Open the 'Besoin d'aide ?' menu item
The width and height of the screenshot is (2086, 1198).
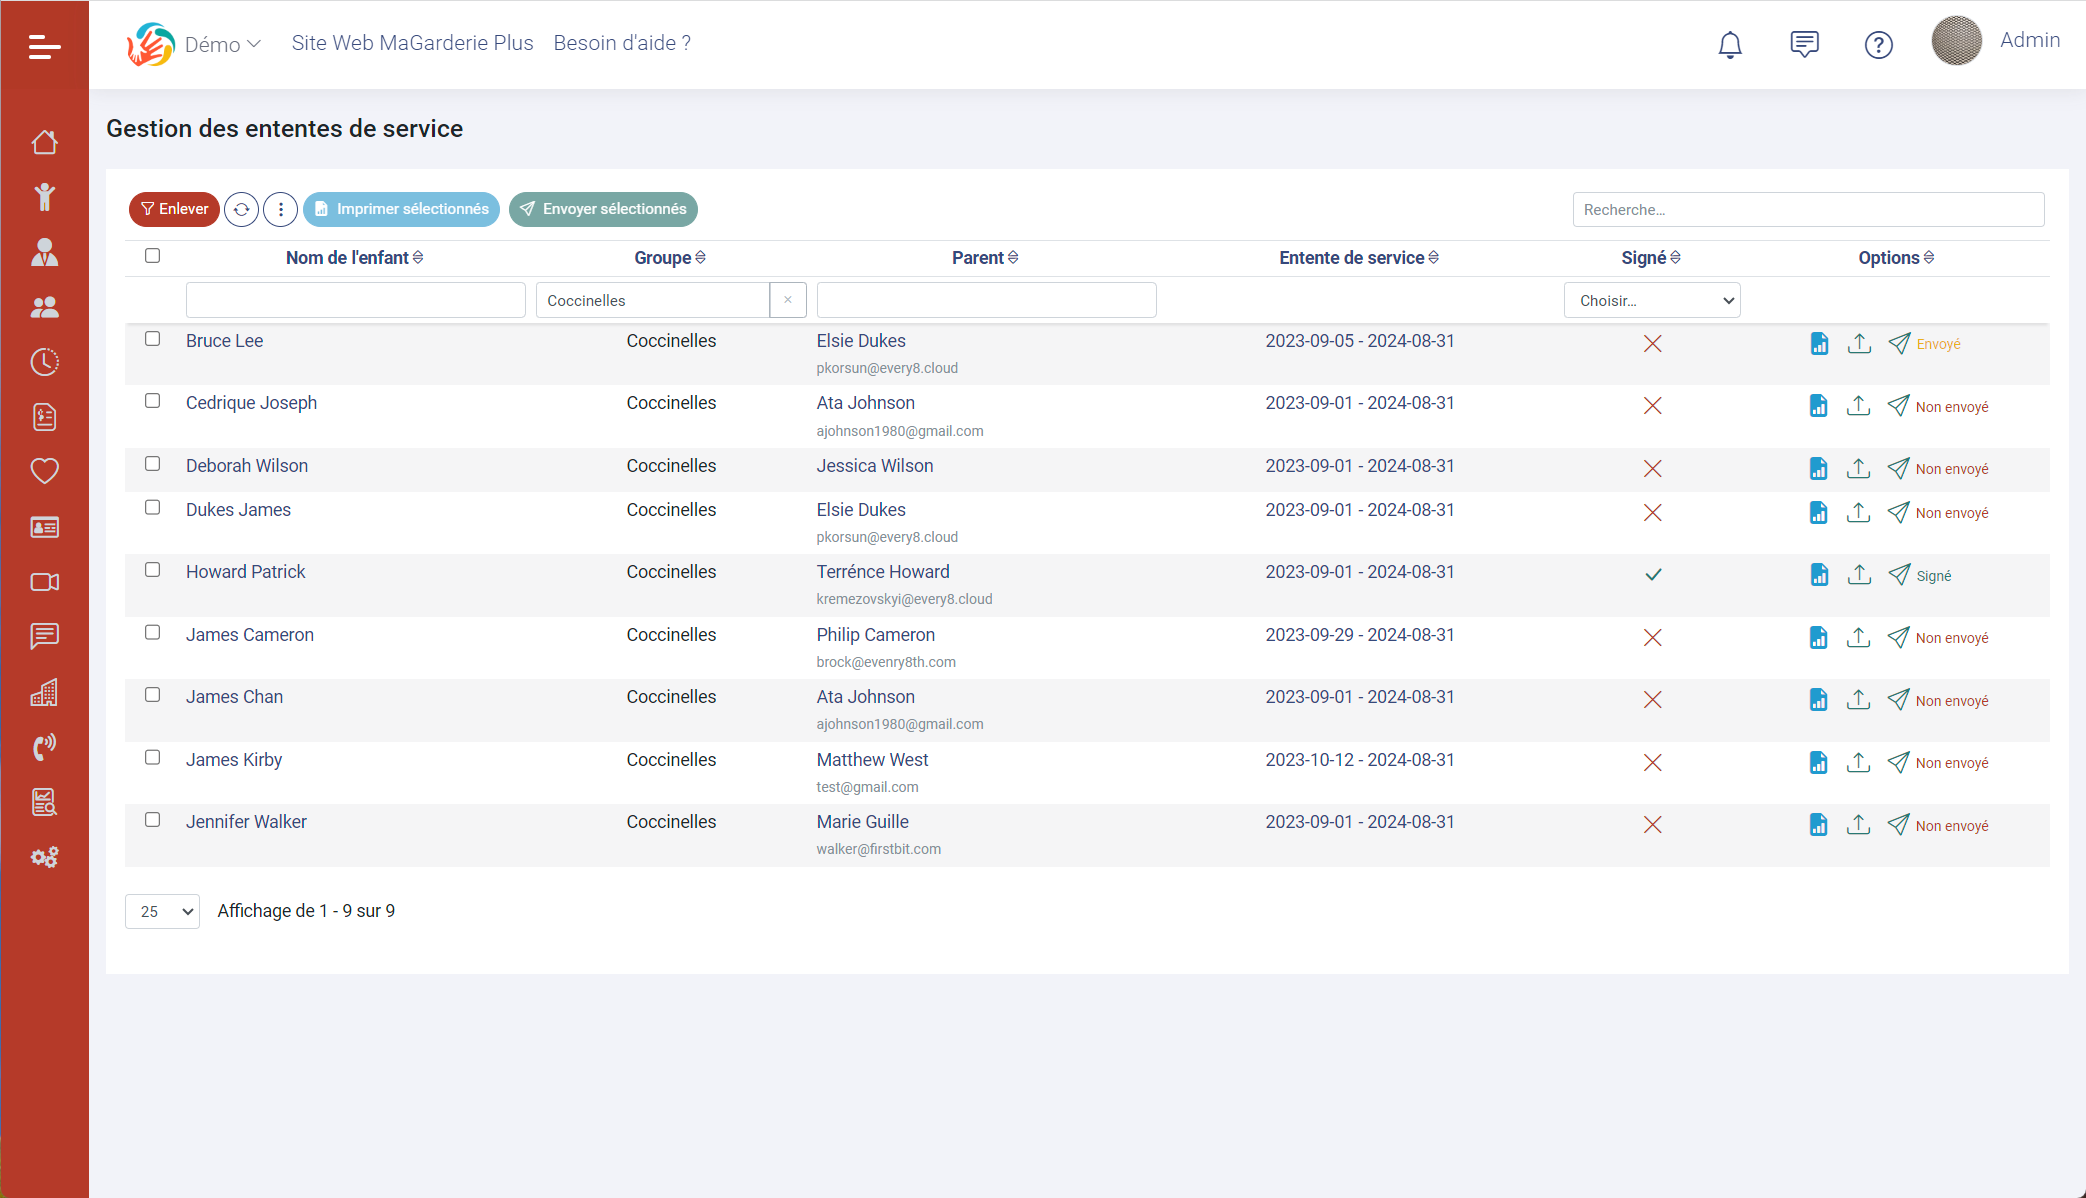(x=622, y=43)
